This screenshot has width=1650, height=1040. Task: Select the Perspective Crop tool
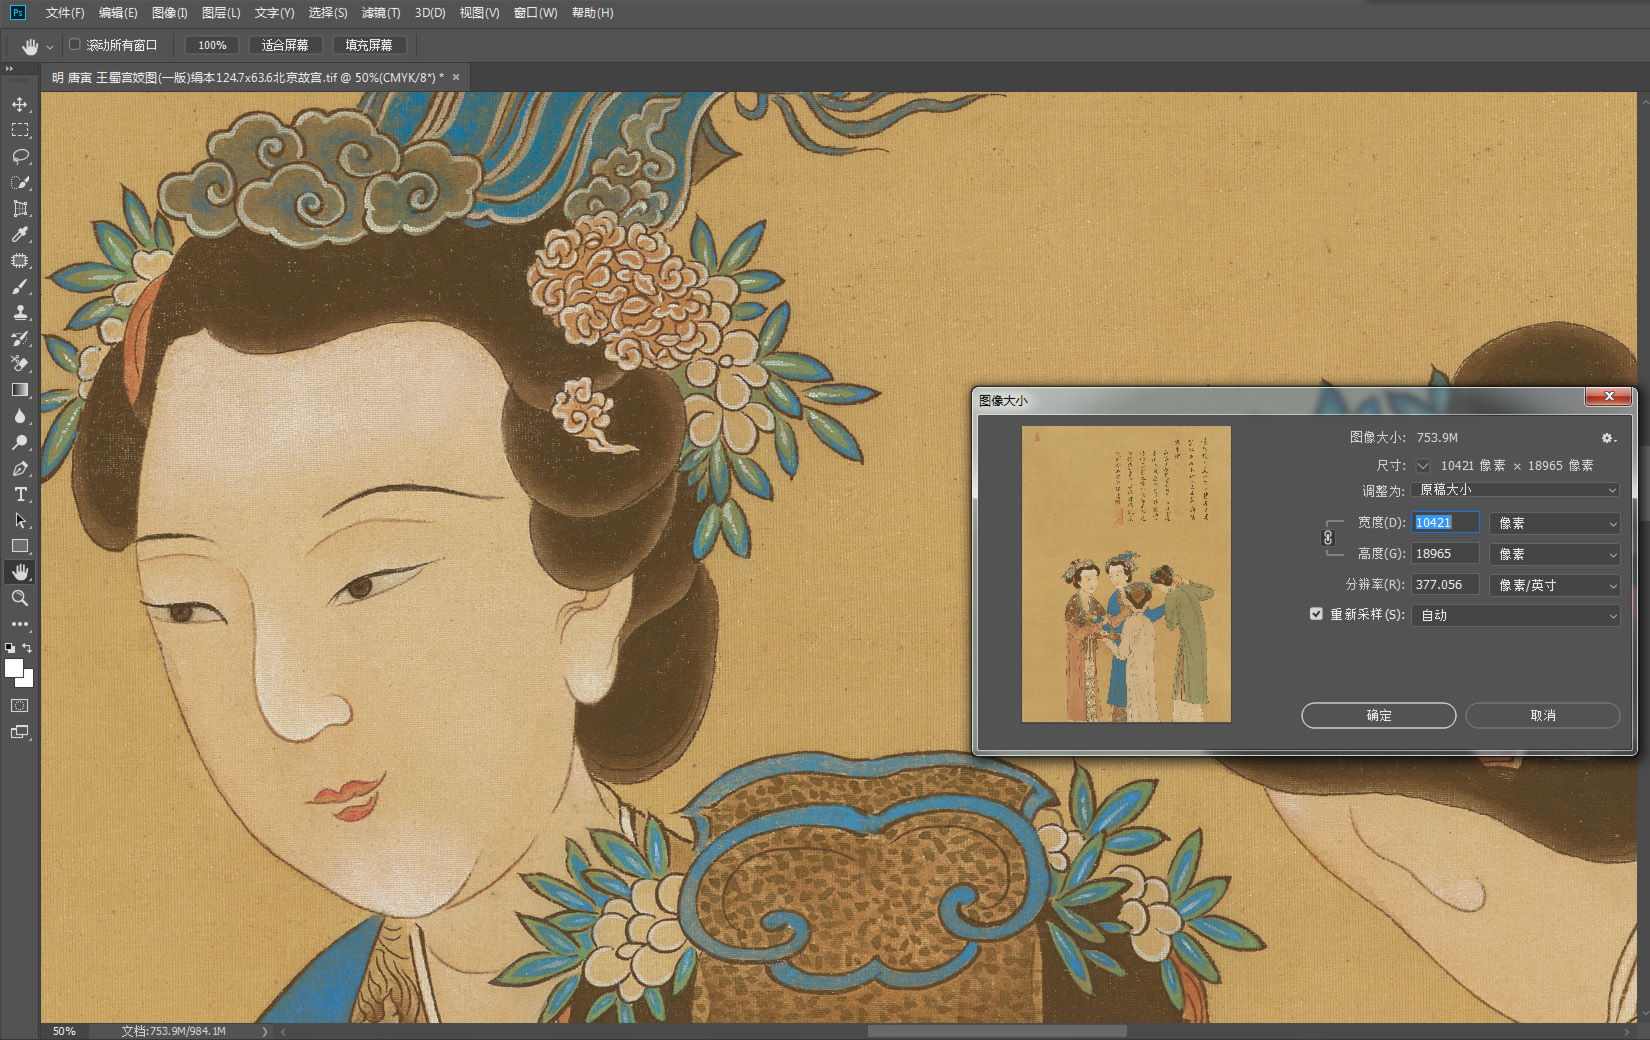[20, 208]
